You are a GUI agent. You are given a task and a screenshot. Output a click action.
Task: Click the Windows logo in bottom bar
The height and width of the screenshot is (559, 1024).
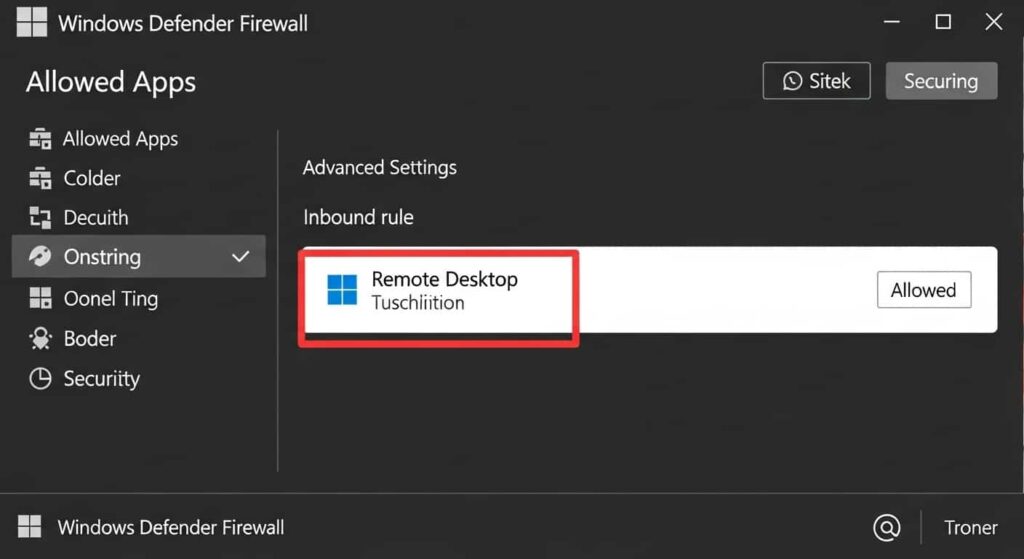[29, 526]
